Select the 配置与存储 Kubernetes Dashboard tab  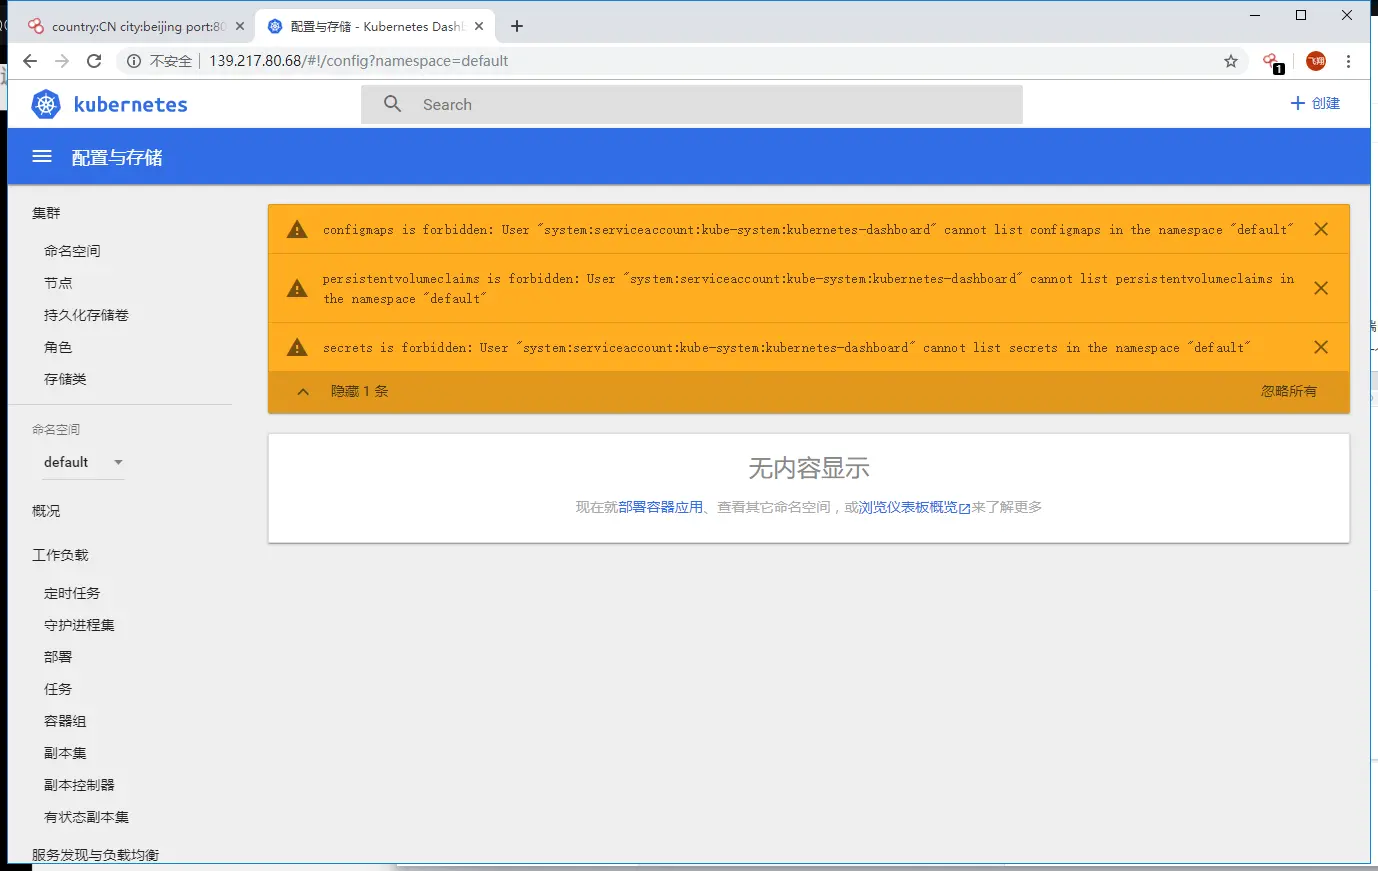click(375, 26)
